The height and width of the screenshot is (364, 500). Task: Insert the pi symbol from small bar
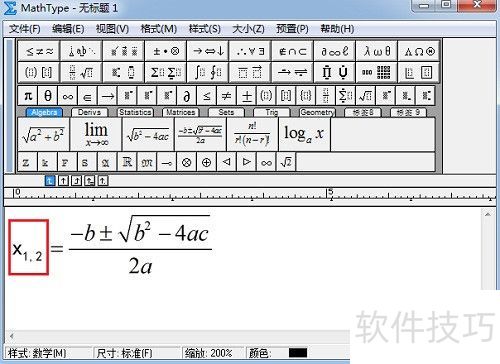pos(28,96)
